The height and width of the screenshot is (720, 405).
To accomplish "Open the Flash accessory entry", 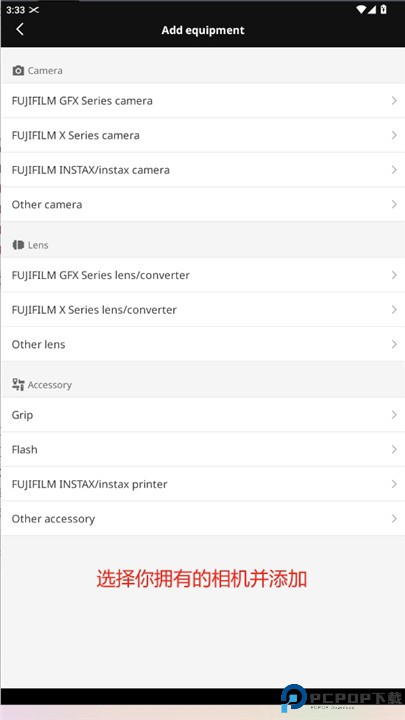I will pos(202,450).
